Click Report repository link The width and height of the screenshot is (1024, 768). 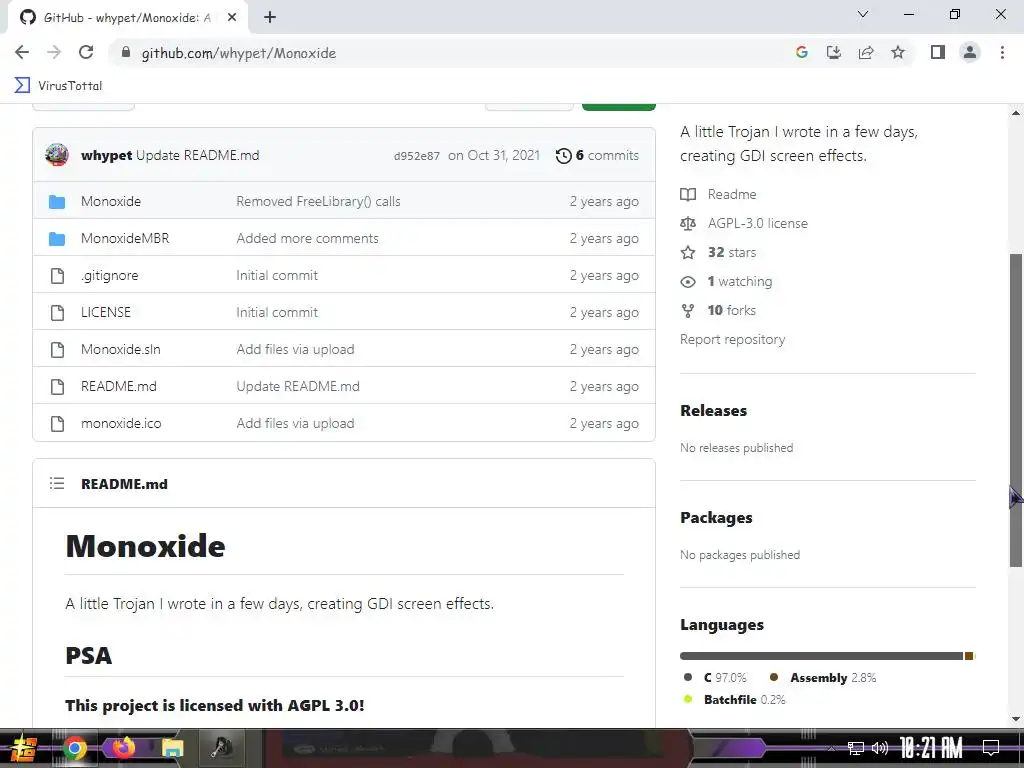[732, 340]
